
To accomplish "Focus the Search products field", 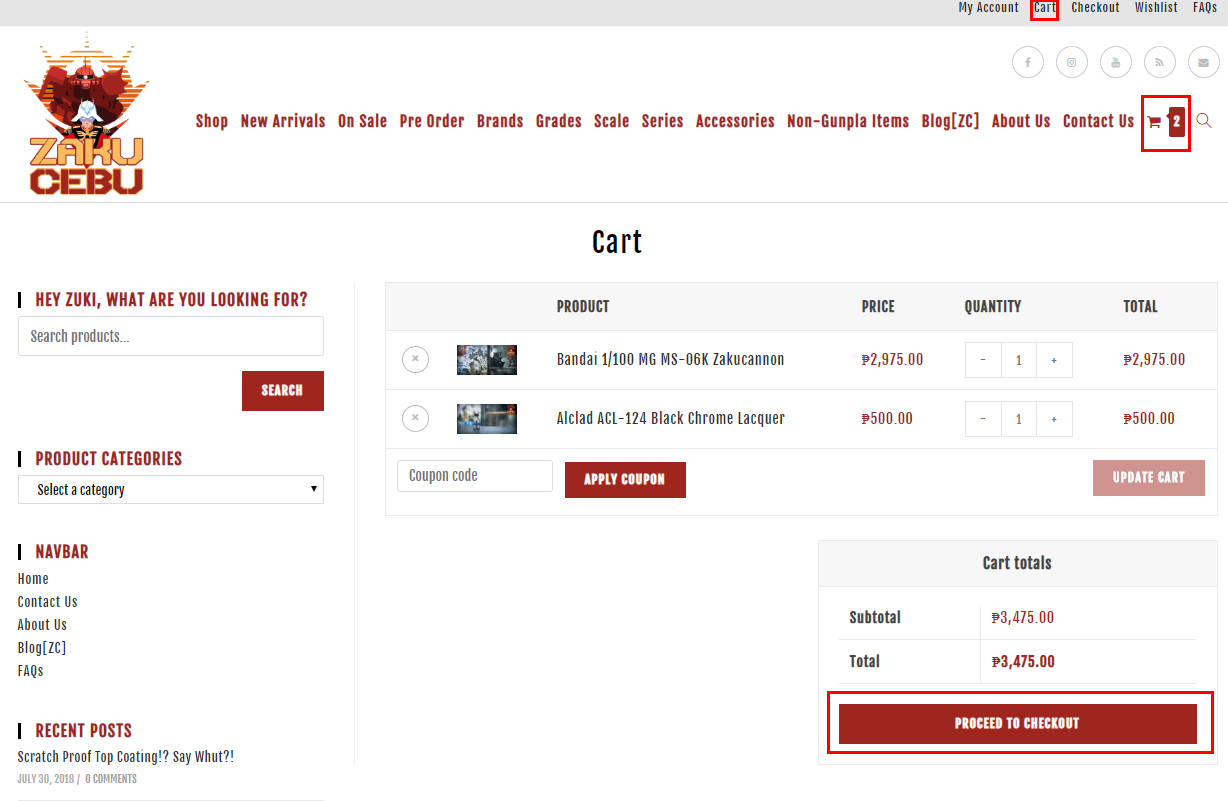I will point(171,336).
